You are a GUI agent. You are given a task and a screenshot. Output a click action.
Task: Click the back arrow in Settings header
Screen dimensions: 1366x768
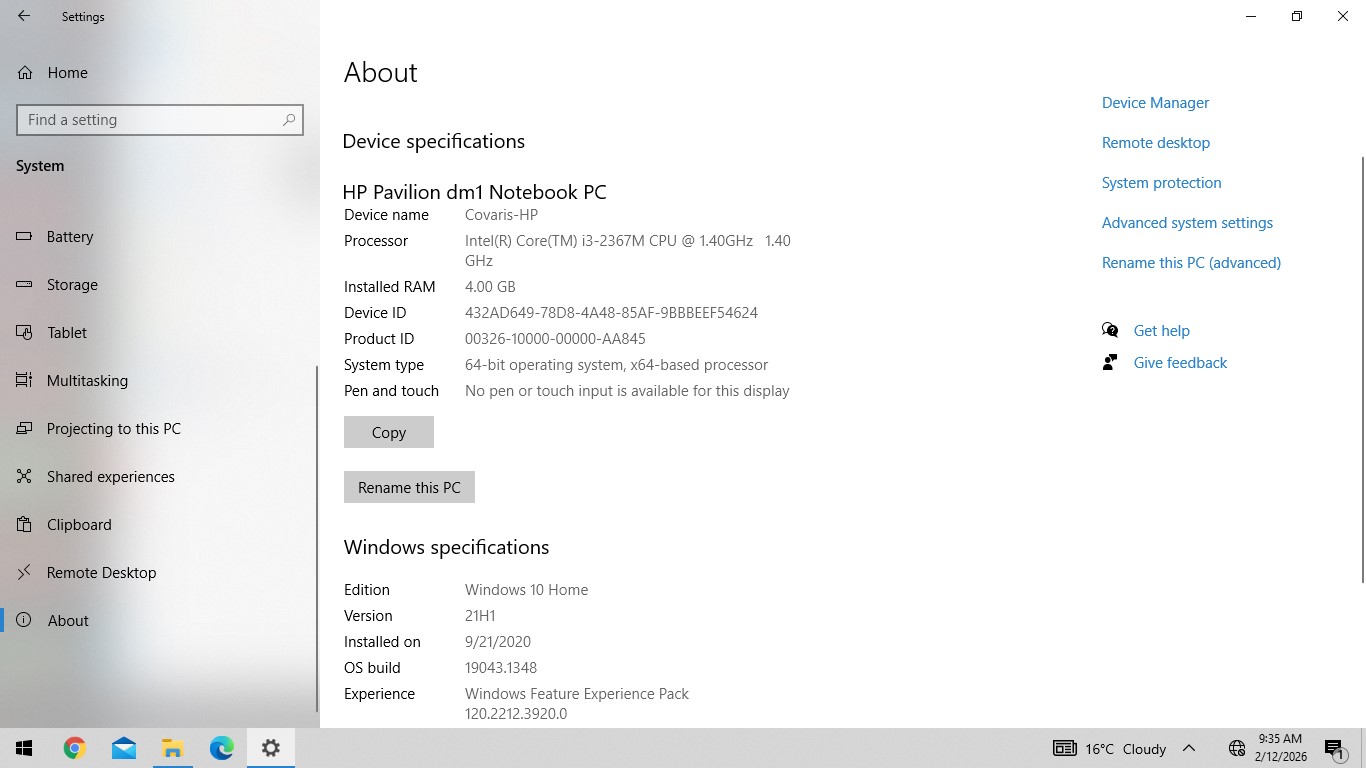[24, 16]
